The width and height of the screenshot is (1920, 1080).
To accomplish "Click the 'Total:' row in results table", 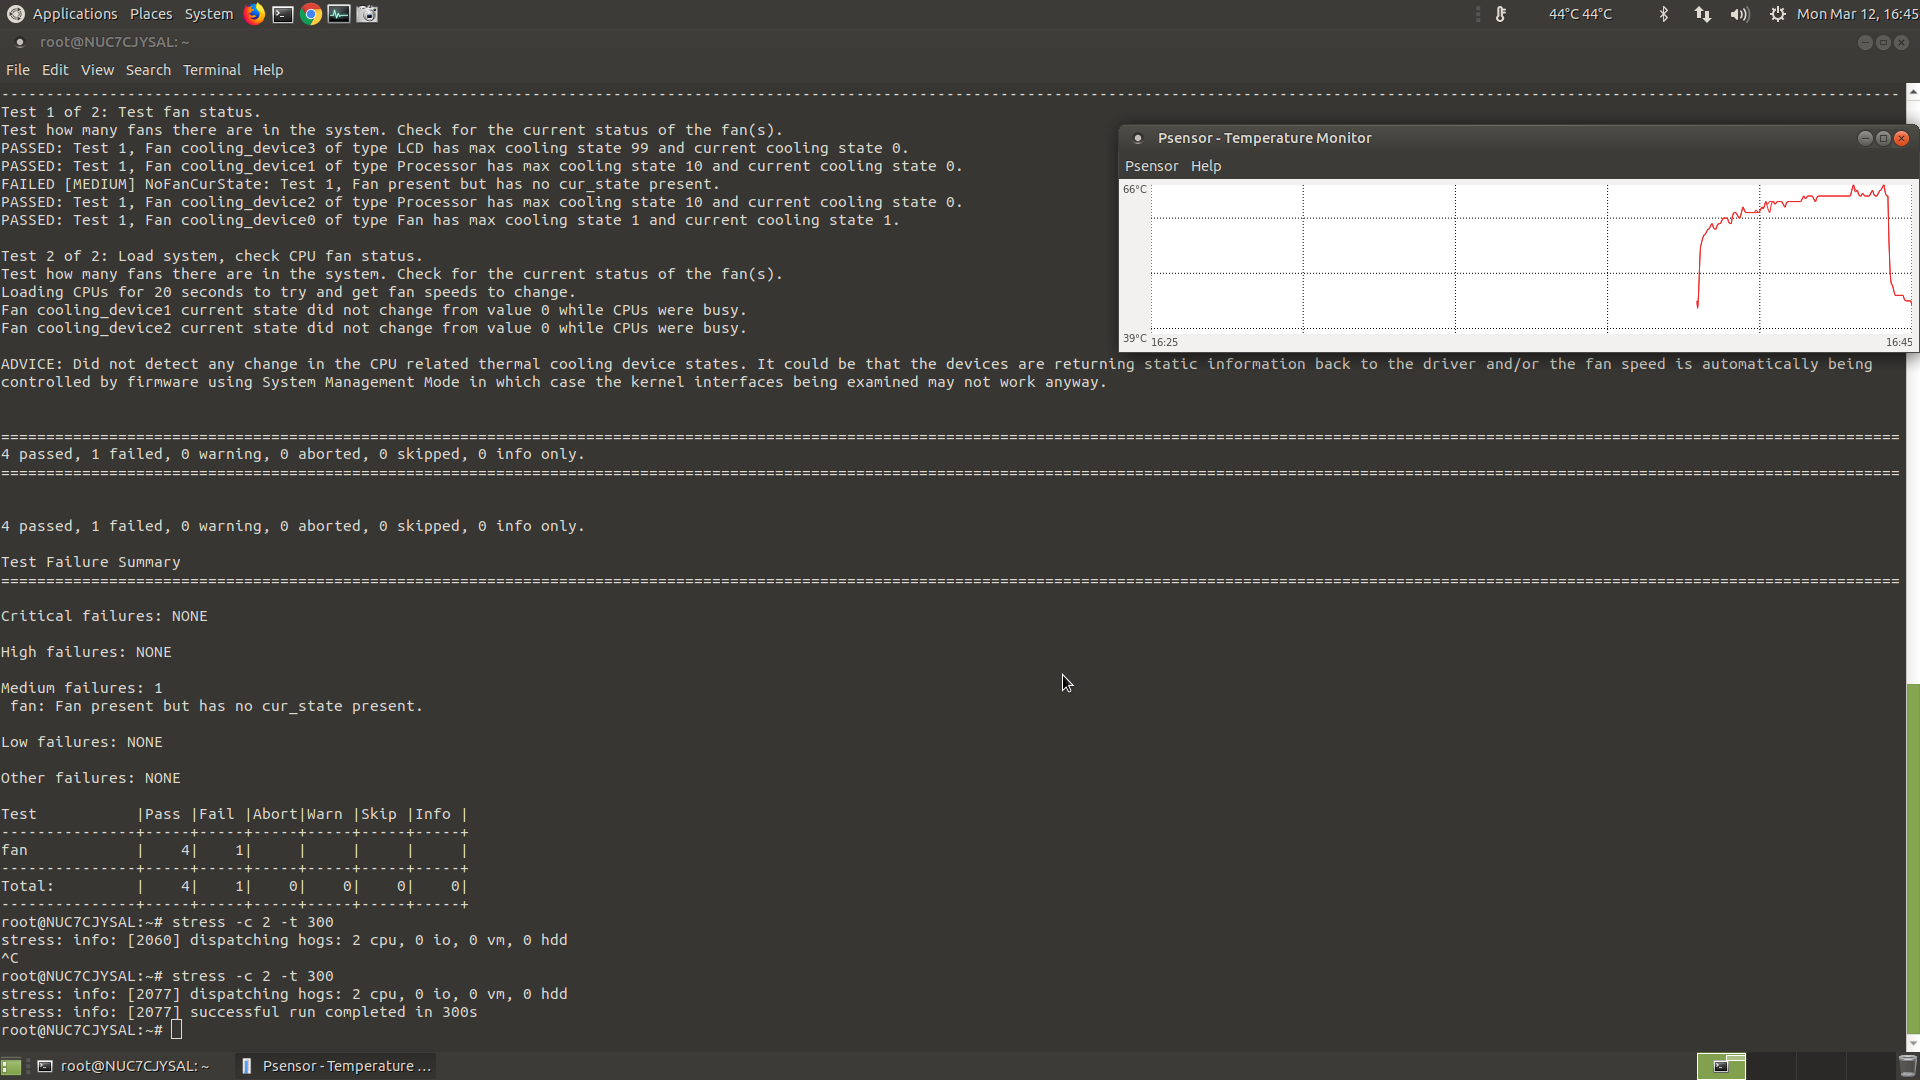I will click(x=234, y=886).
